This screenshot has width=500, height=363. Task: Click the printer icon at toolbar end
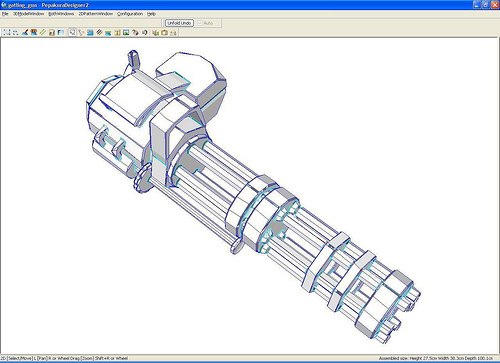pyautogui.click(x=173, y=32)
